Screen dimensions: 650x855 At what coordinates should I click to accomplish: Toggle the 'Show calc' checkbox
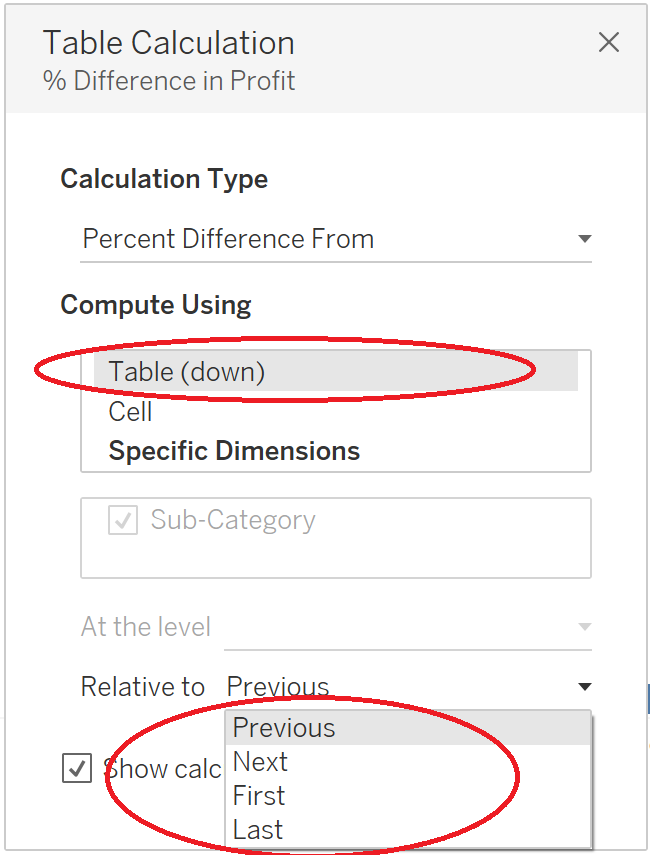coord(77,769)
